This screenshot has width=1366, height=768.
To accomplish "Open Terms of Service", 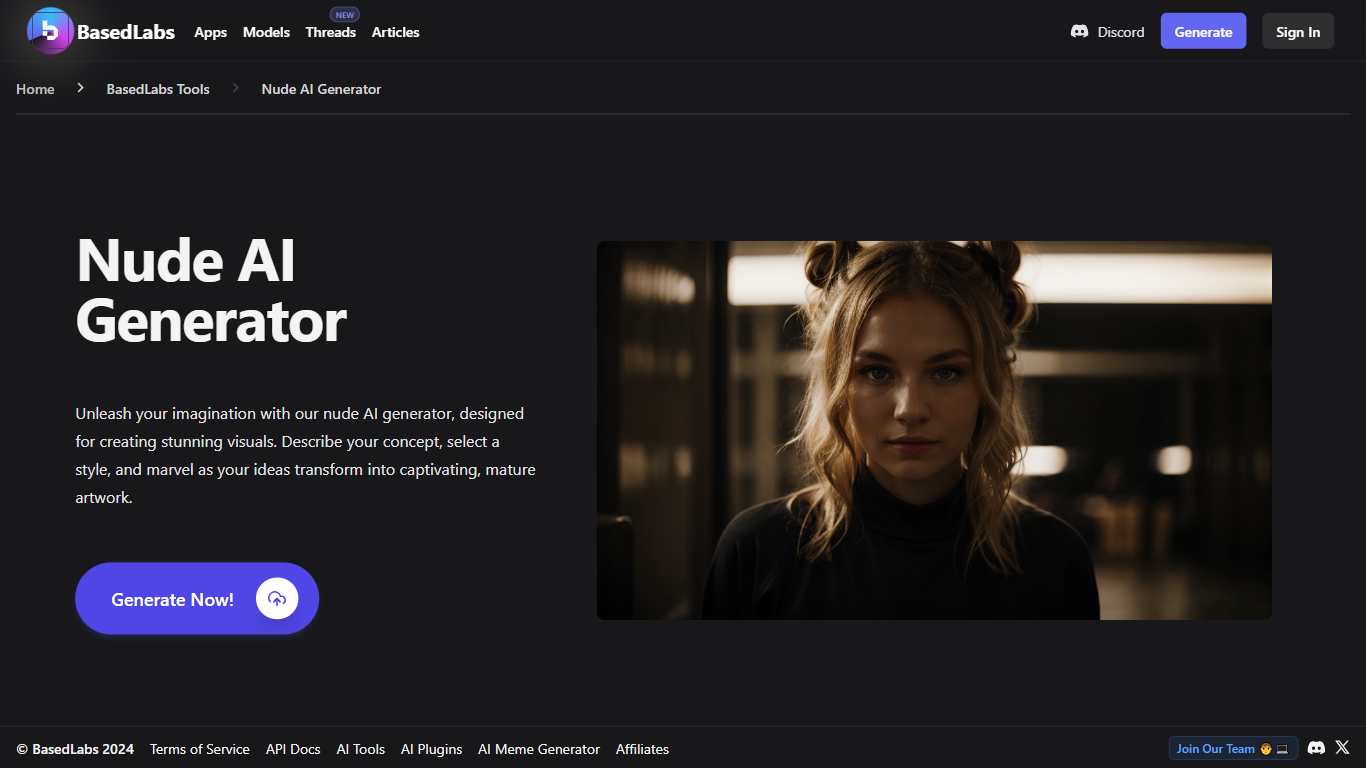I will click(200, 749).
